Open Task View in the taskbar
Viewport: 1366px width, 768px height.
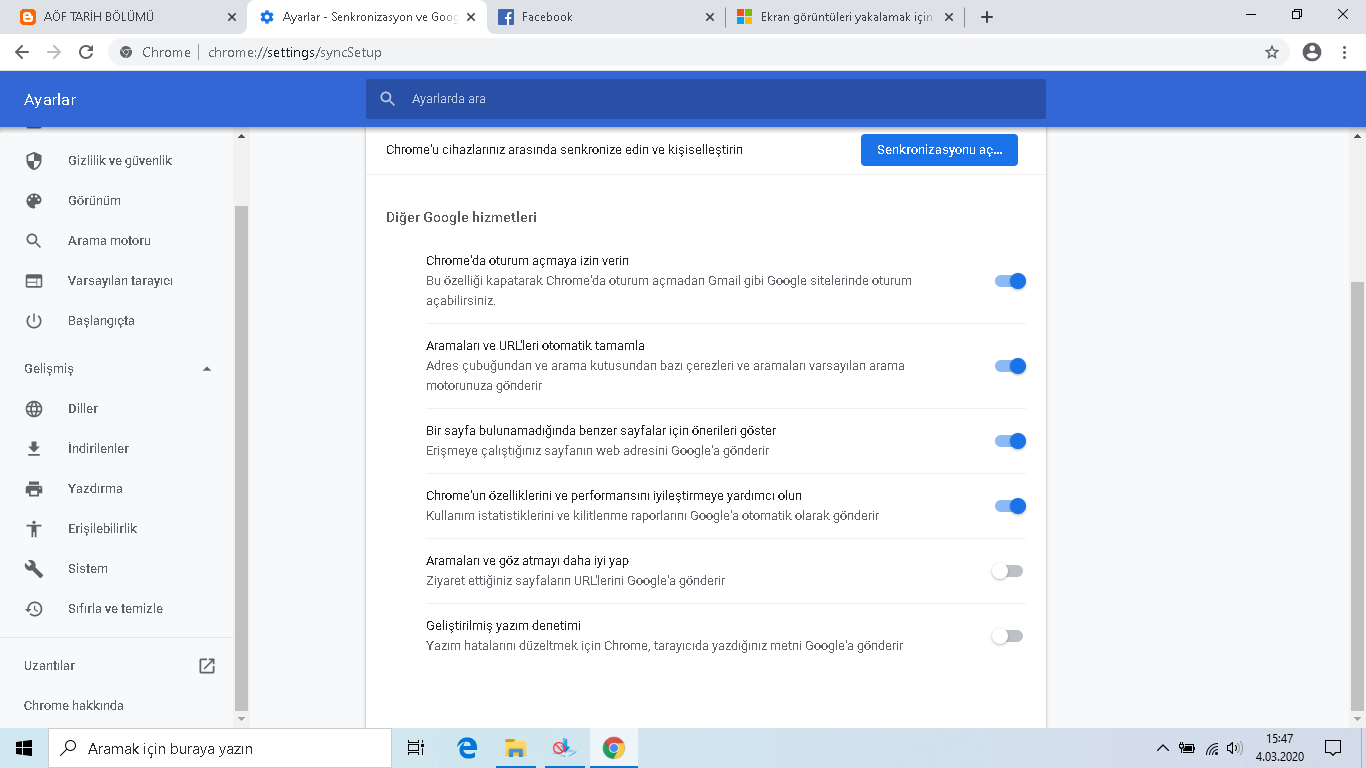tap(416, 748)
